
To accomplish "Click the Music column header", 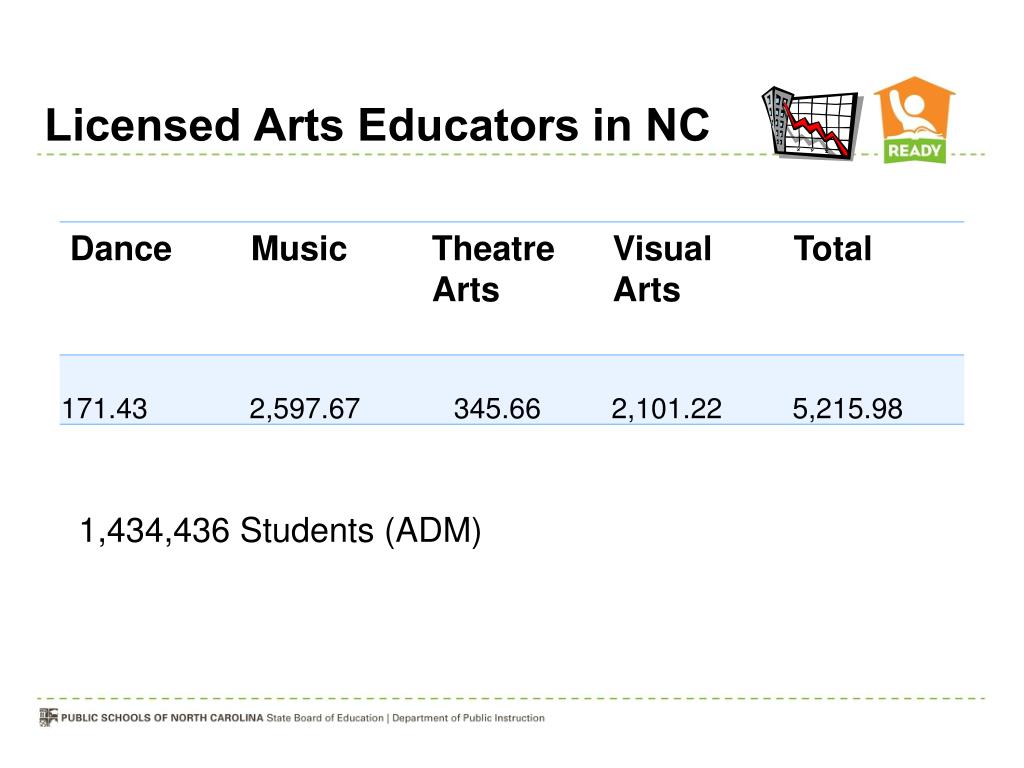I will click(299, 249).
